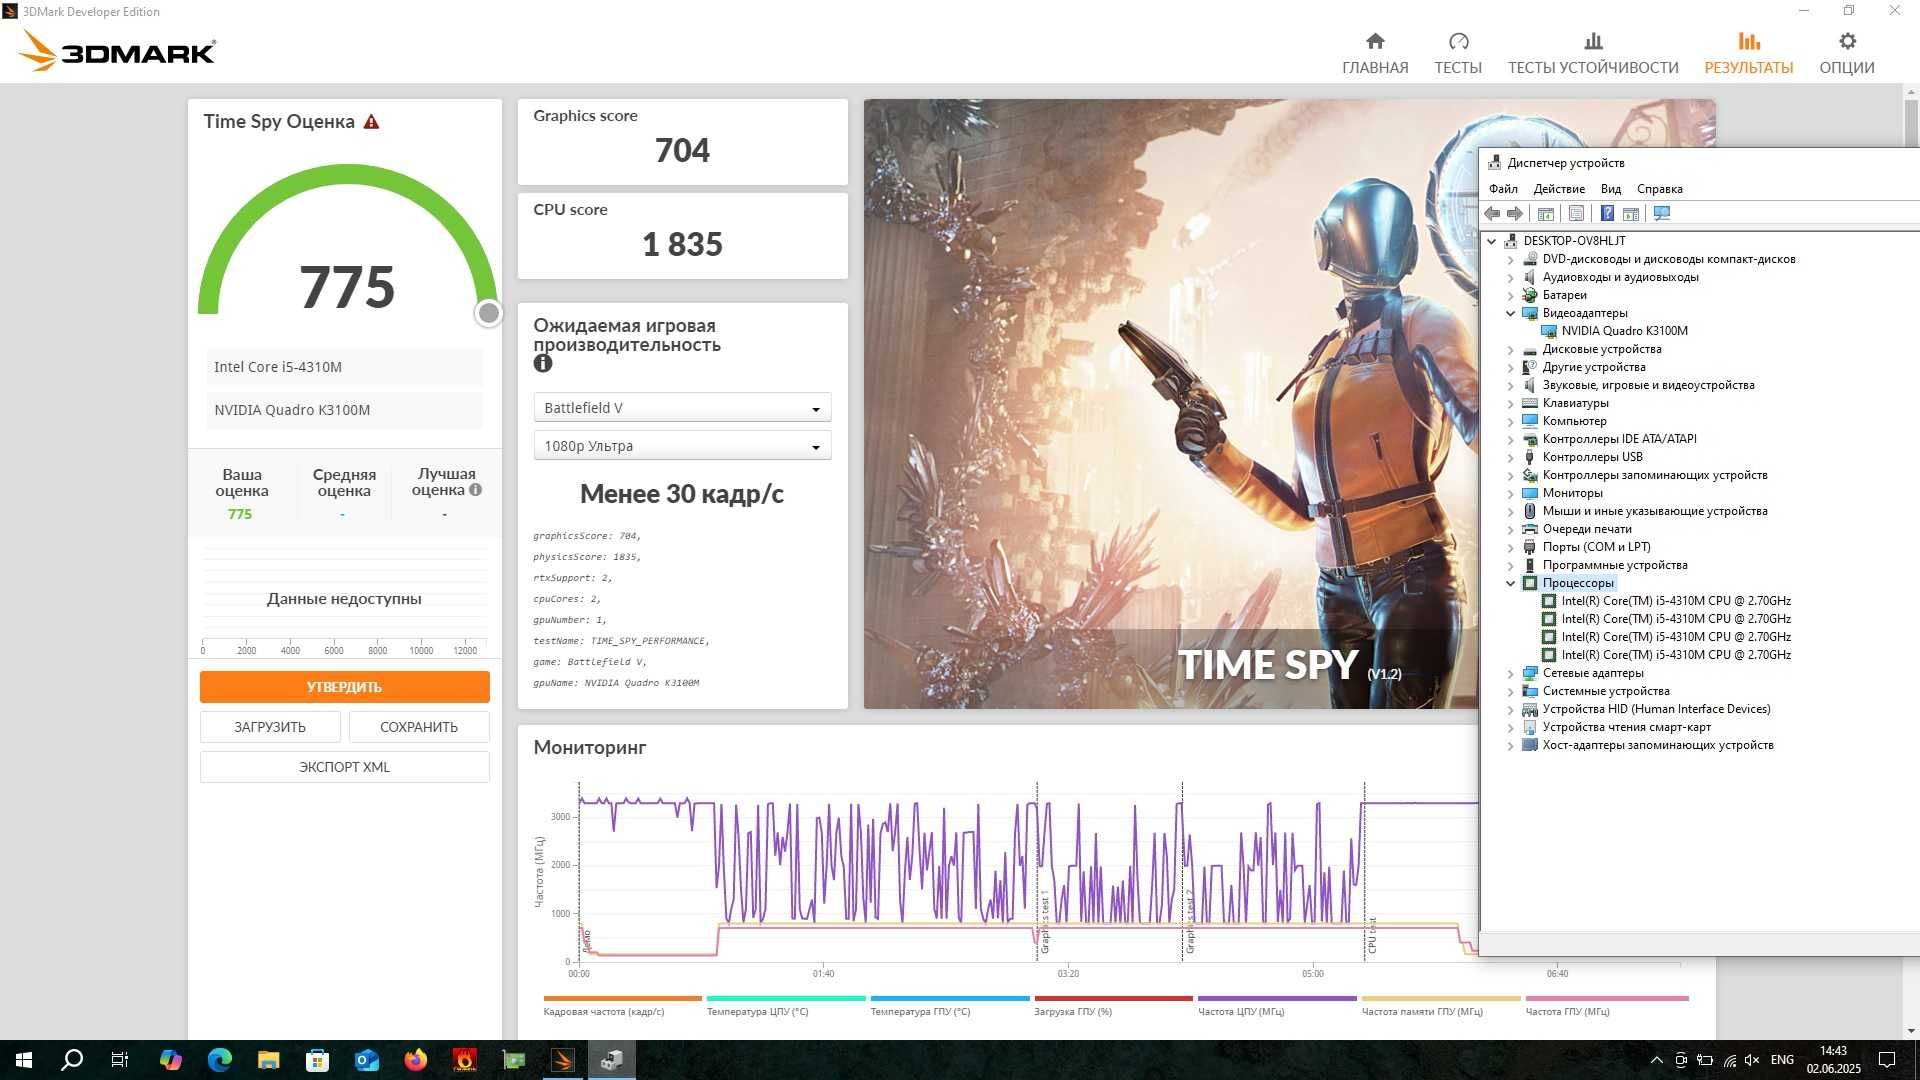Click the Устройства HID category icon
This screenshot has height=1080, width=1920.
coord(1529,709)
